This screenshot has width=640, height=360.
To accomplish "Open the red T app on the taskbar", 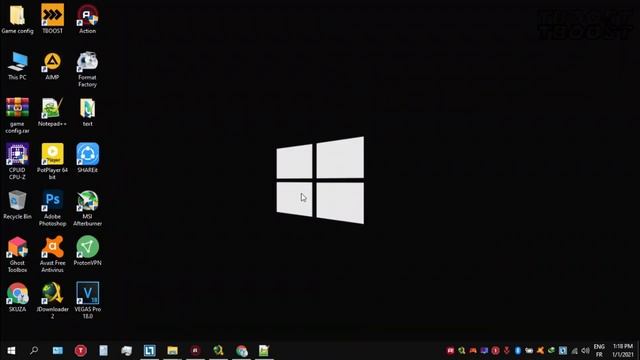I will 81,351.
